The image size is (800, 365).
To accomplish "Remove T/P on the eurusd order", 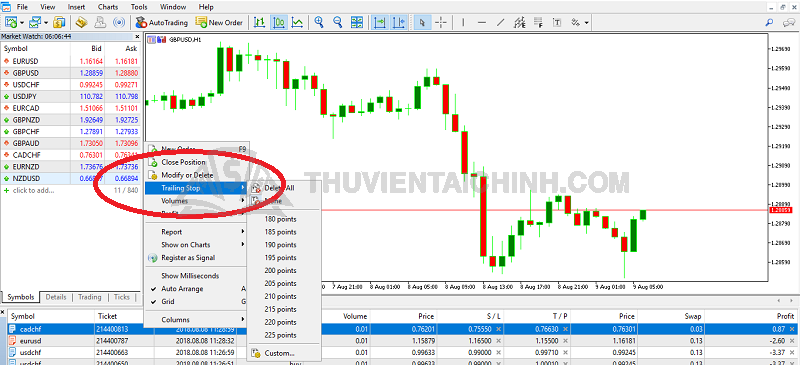I will pyautogui.click(x=565, y=342).
